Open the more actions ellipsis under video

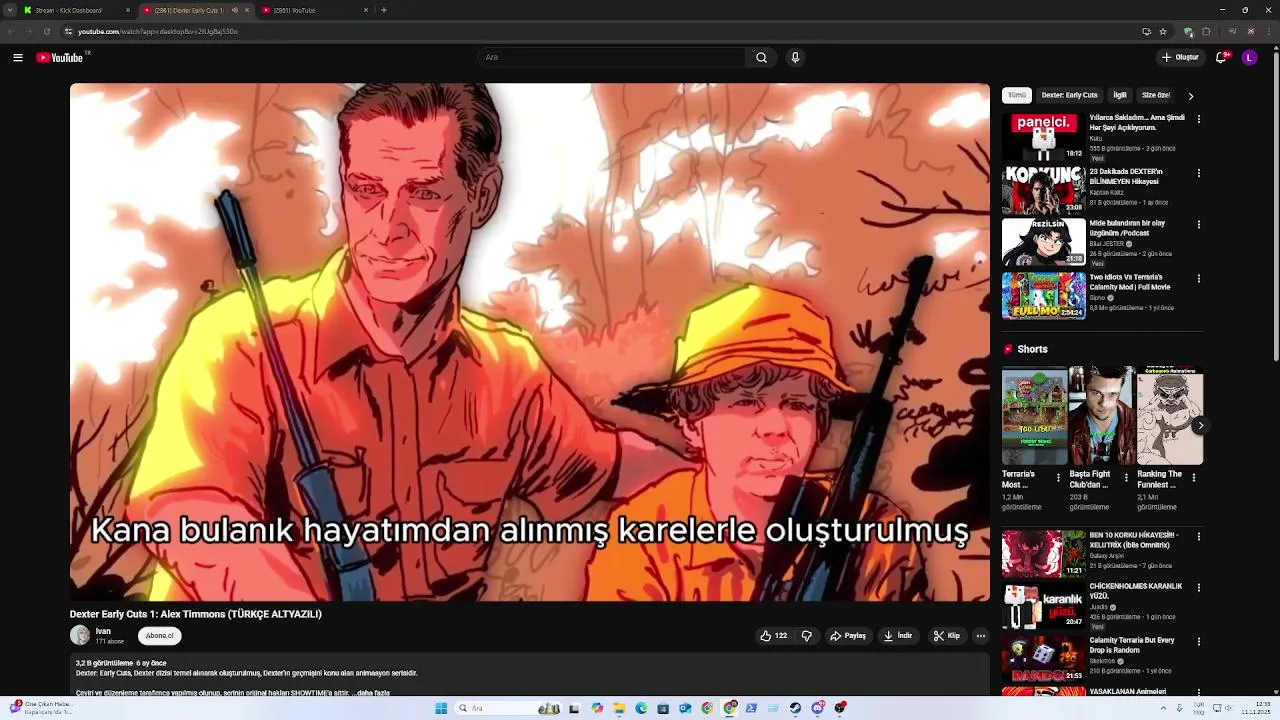point(981,636)
